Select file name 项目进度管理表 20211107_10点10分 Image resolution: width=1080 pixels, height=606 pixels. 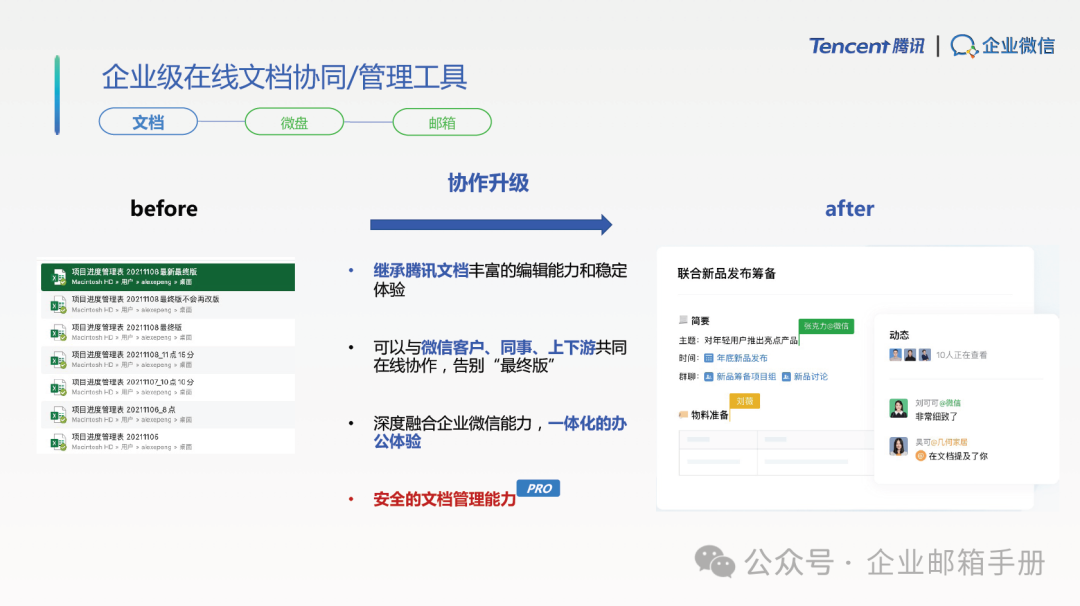[133, 382]
